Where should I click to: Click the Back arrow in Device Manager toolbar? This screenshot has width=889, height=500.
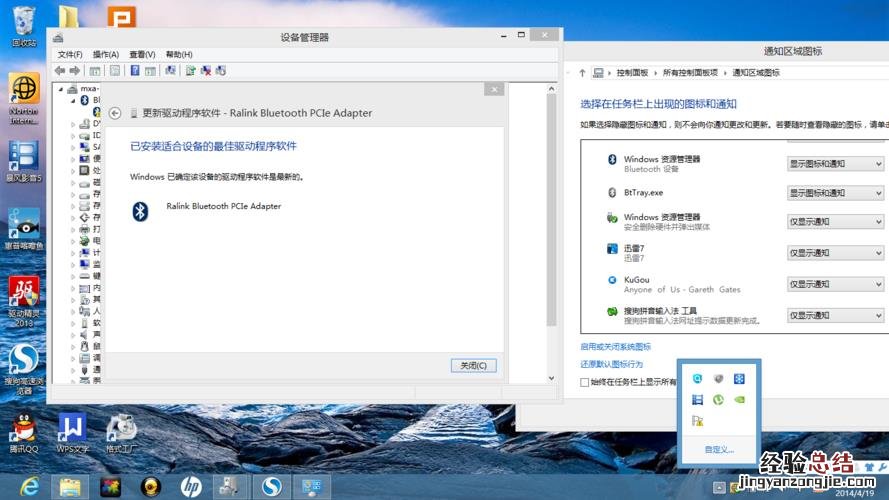[60, 70]
